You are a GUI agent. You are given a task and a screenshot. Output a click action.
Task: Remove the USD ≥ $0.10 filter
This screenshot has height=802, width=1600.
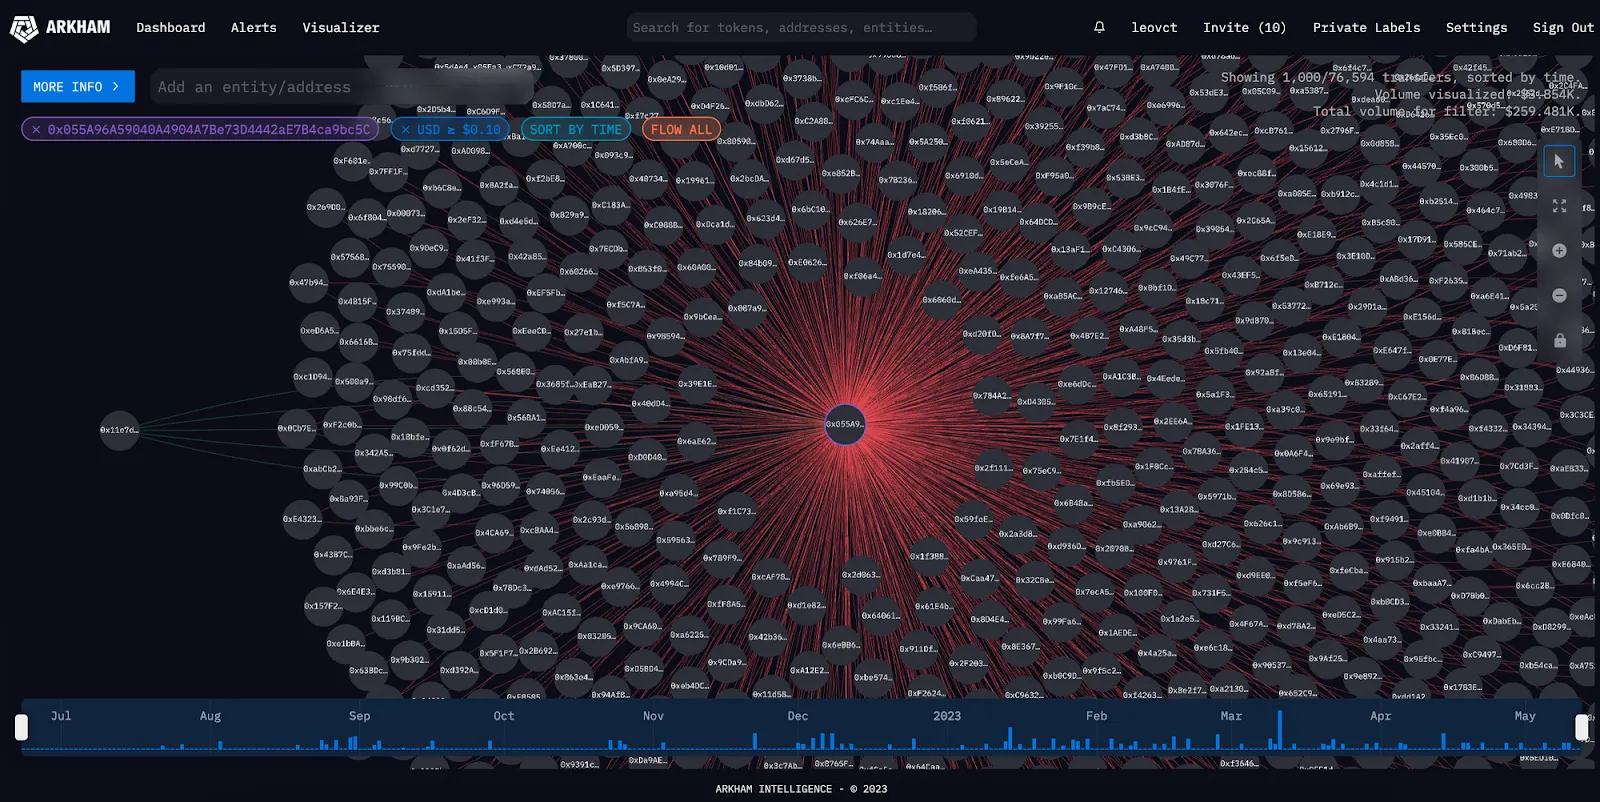pos(405,130)
